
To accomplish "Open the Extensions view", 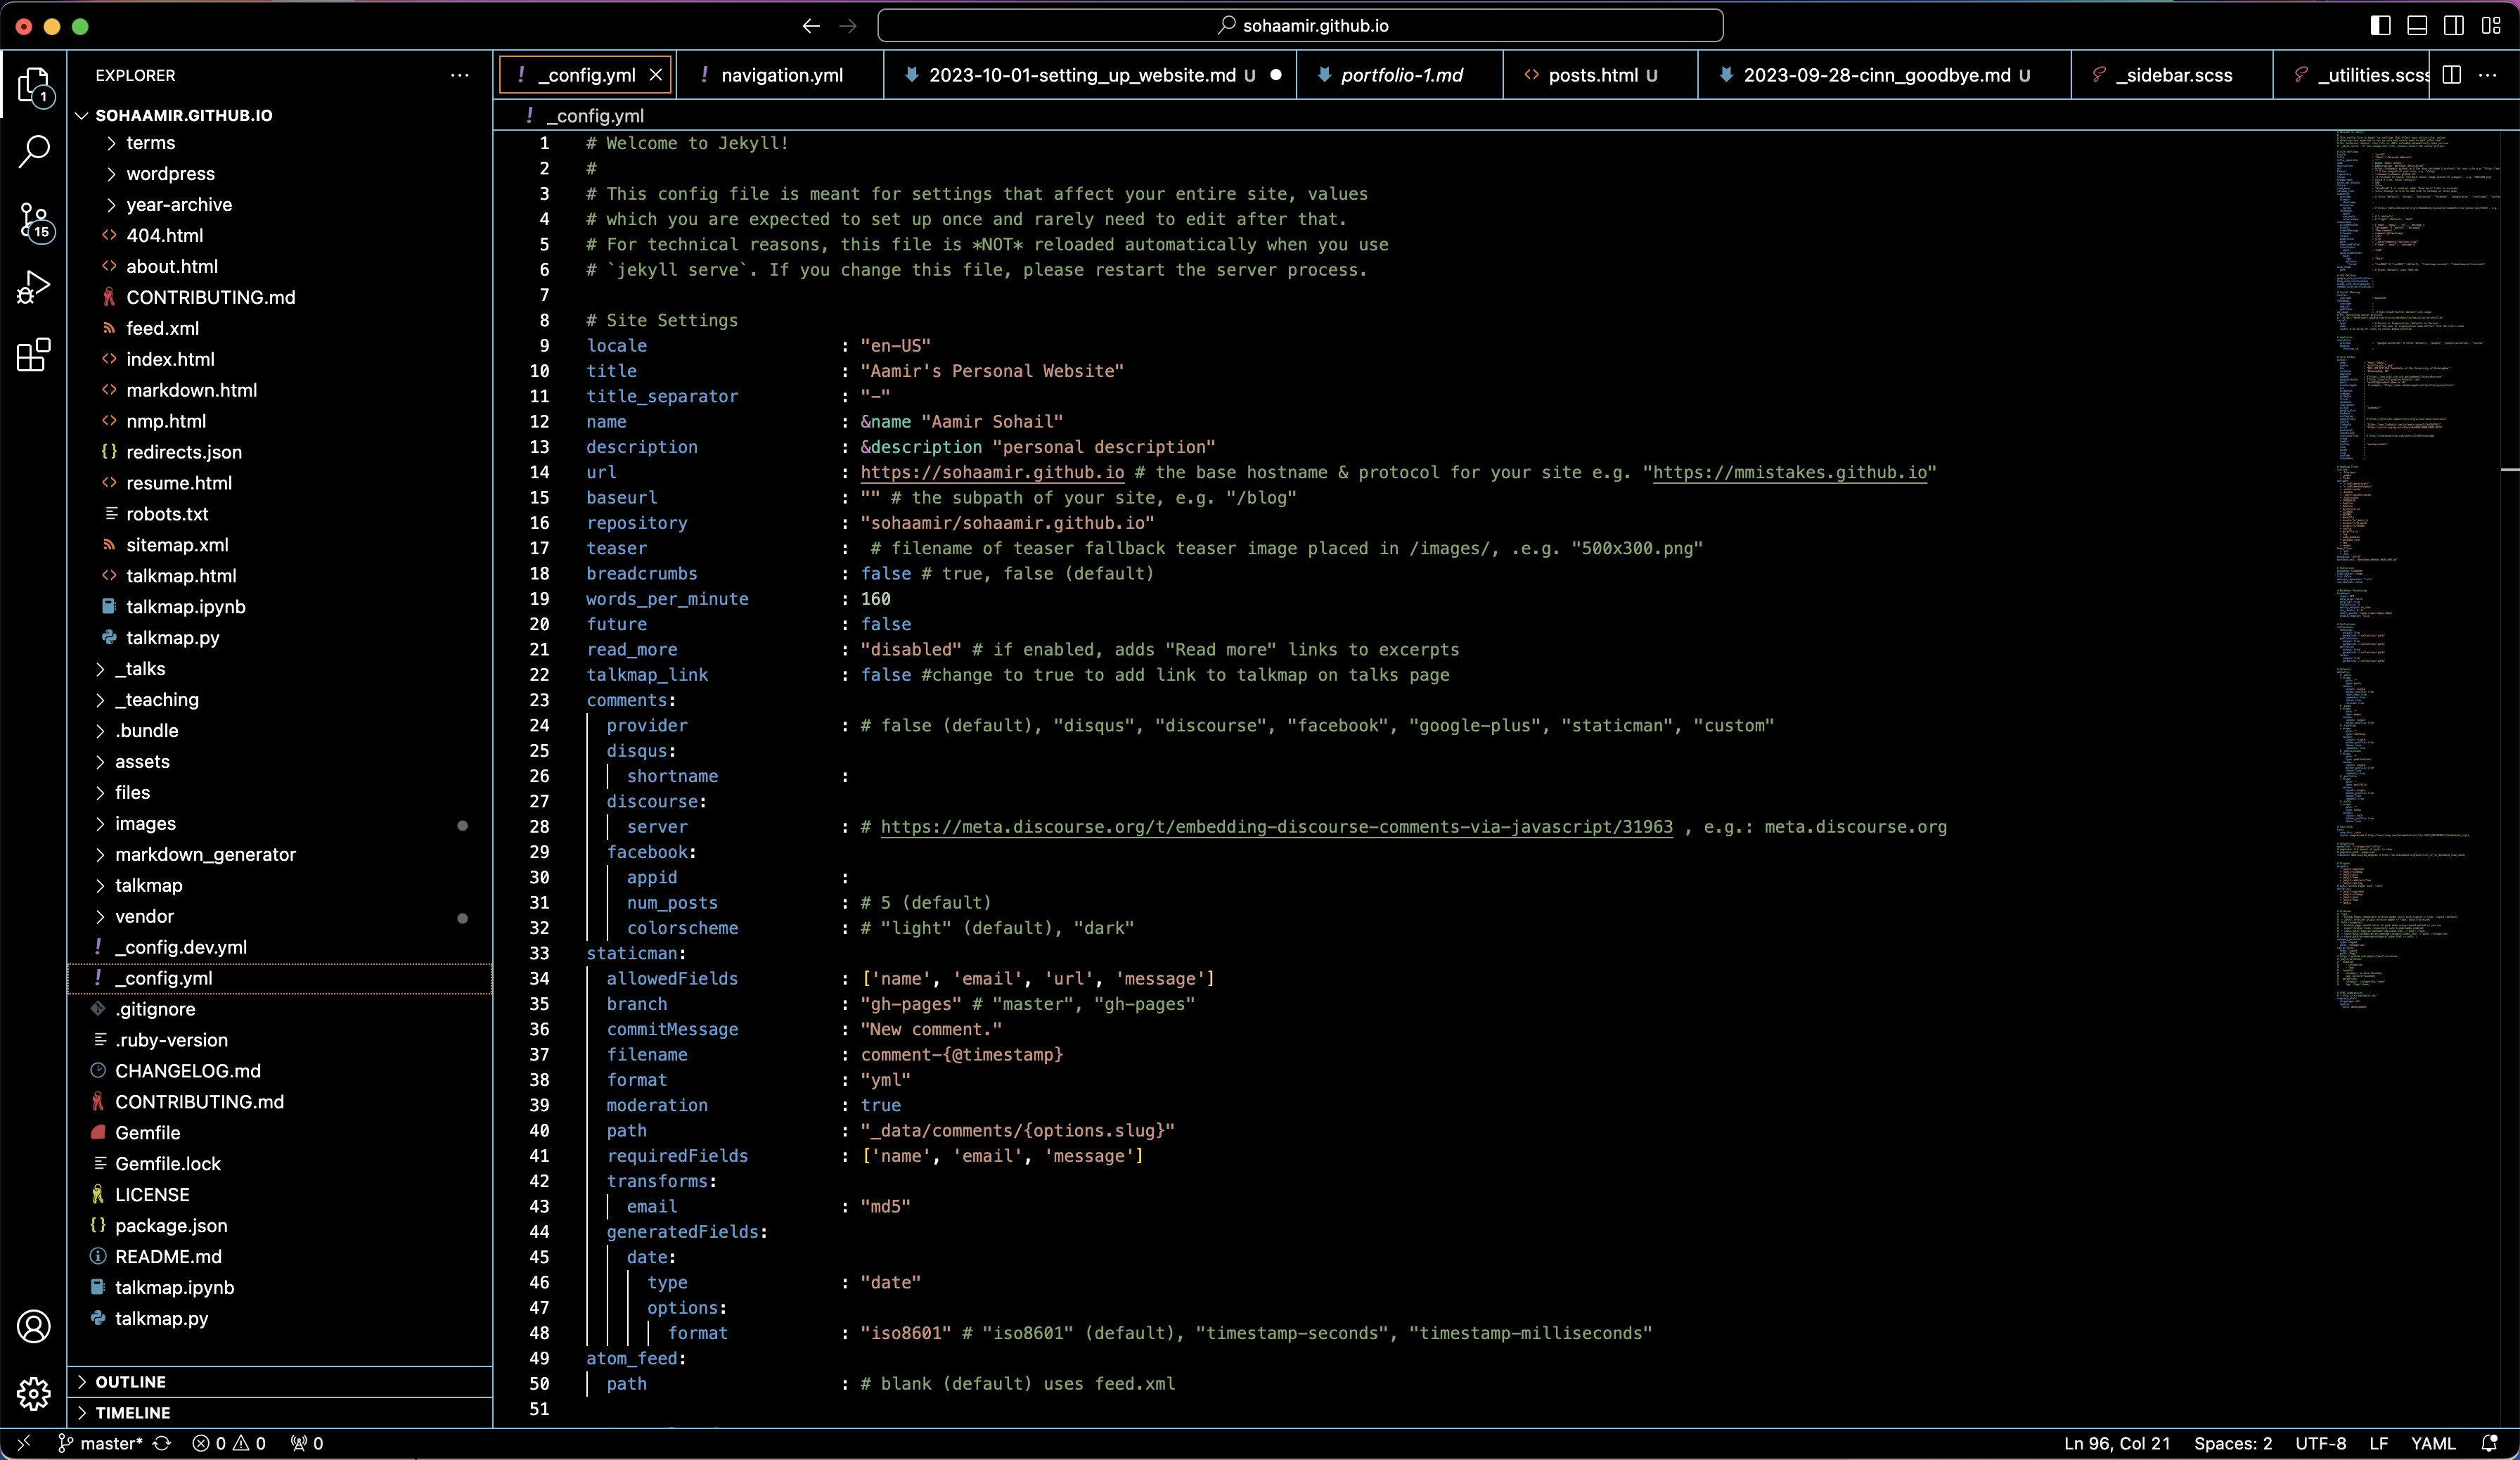I will 34,355.
